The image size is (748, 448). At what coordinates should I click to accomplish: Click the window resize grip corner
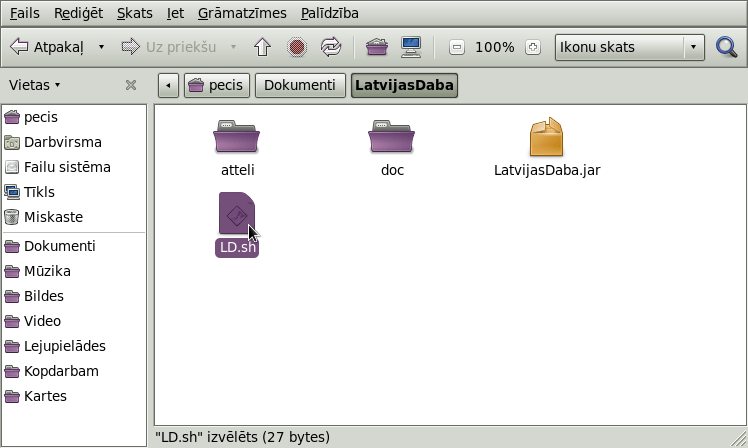[738, 438]
